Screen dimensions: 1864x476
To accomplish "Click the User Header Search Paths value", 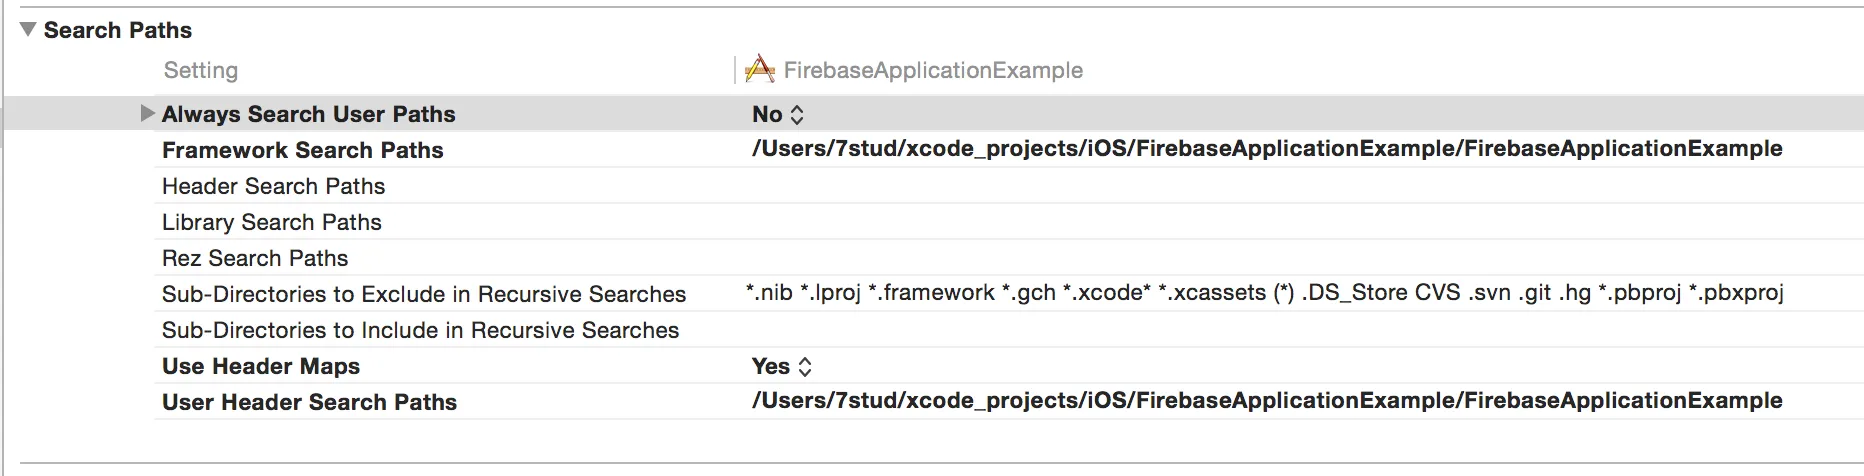I will [1267, 401].
